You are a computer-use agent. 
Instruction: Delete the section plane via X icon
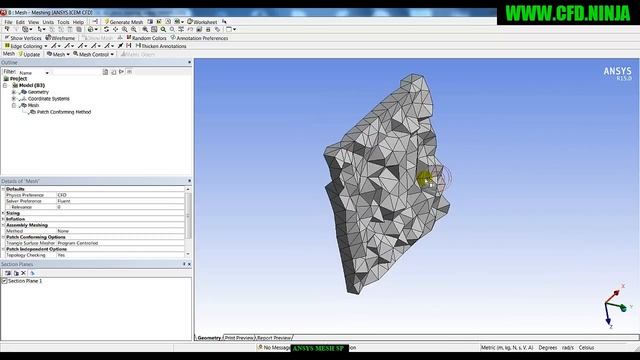(23, 273)
